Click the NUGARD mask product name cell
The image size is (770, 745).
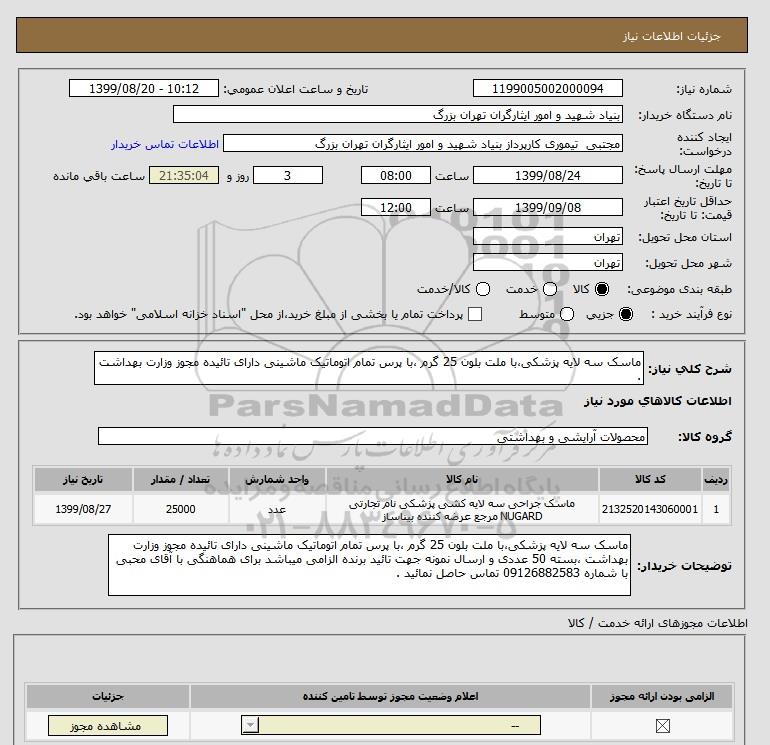coord(462,509)
